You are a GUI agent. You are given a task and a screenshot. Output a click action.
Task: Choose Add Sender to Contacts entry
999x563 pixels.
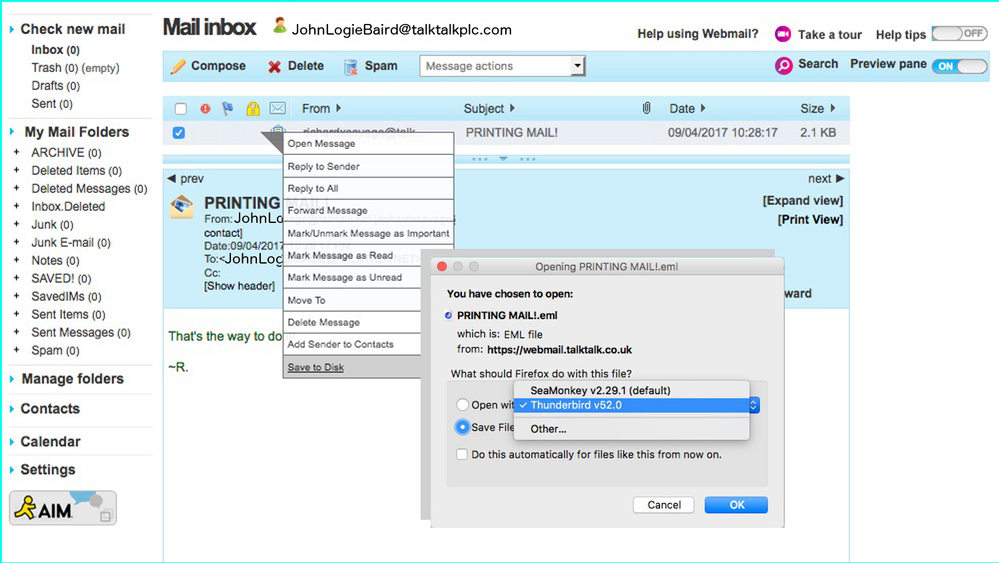pos(352,344)
